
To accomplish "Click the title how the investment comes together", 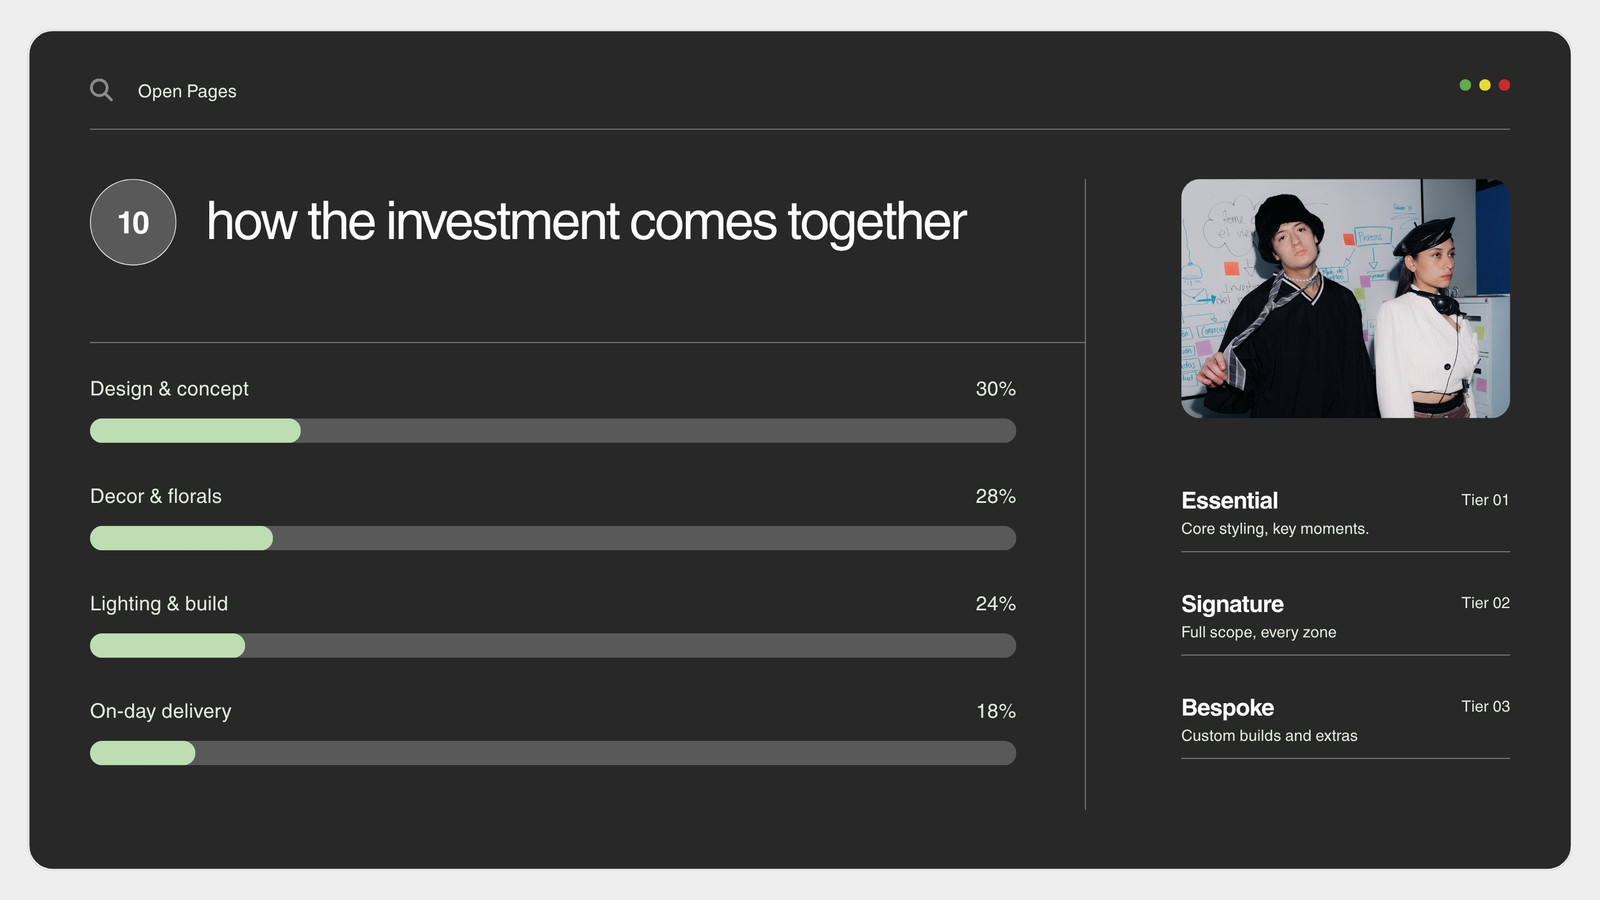I will click(x=586, y=222).
